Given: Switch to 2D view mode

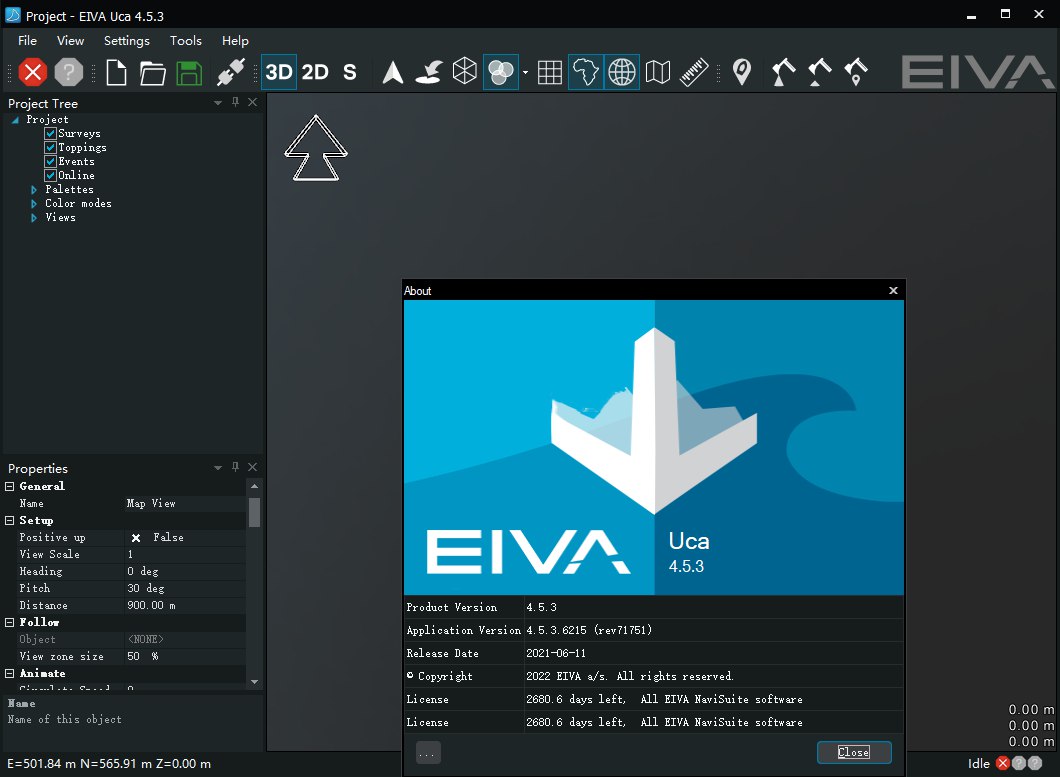Looking at the screenshot, I should 315,72.
